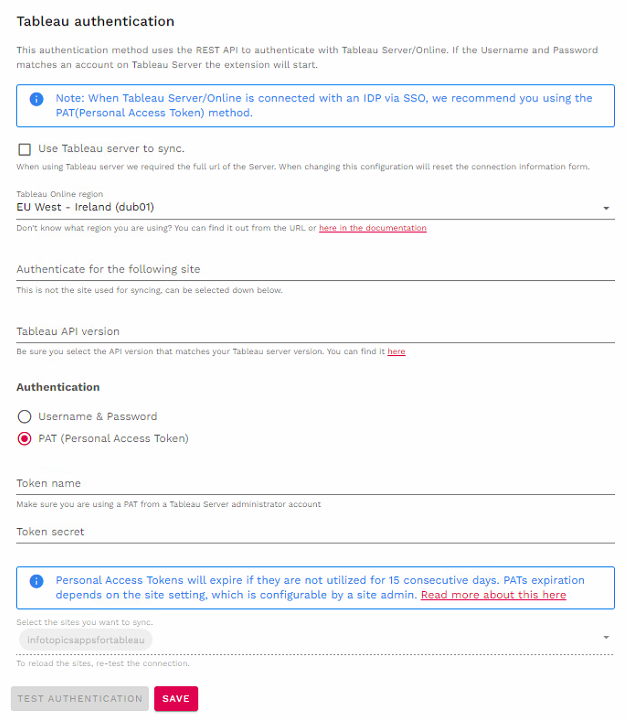Click the Authentication section label

pyautogui.click(x=58, y=387)
